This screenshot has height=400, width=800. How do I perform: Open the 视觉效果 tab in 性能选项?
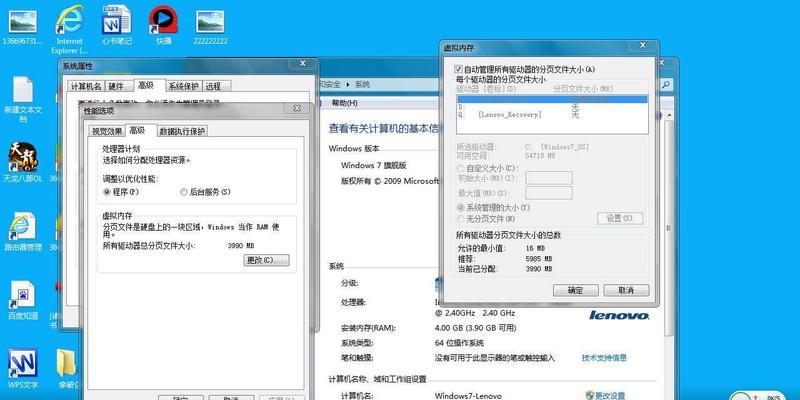107,131
